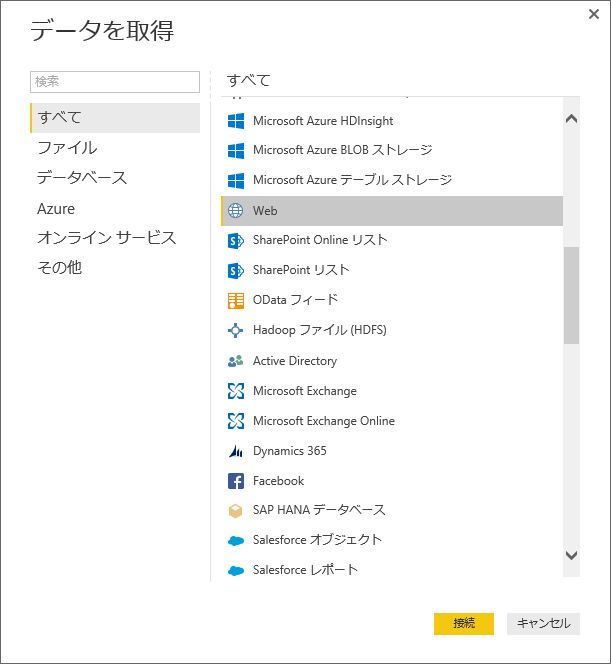Select Salesforce レポート text

tap(305, 570)
